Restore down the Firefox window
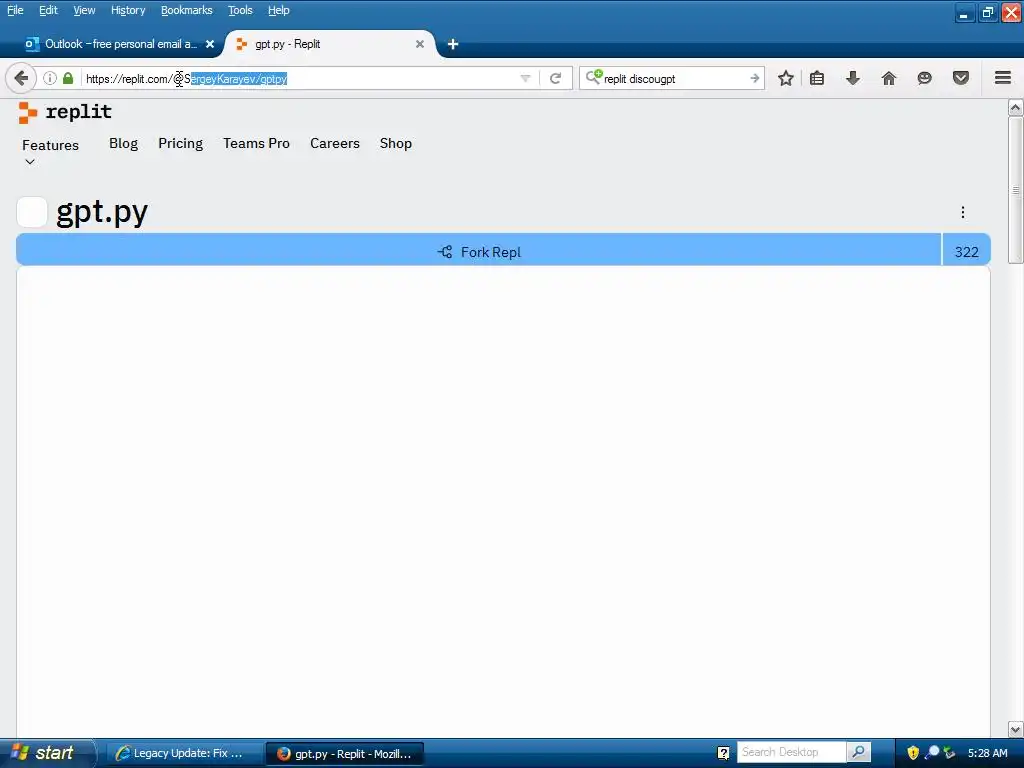The image size is (1024, 768). coord(987,12)
